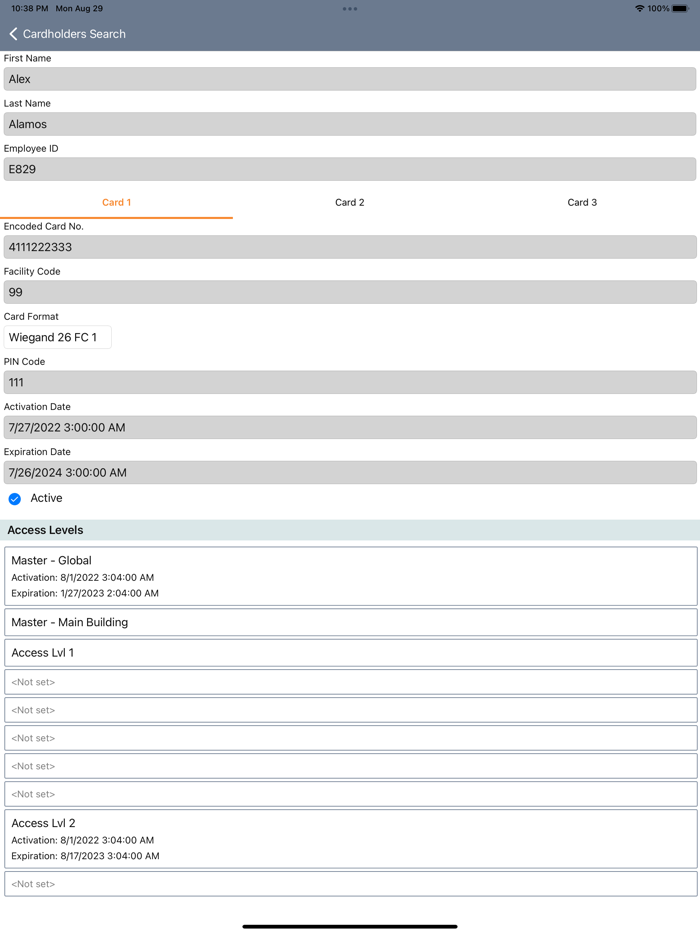The height and width of the screenshot is (934, 700).
Task: Click the first <Not set> access level slot
Action: [350, 681]
